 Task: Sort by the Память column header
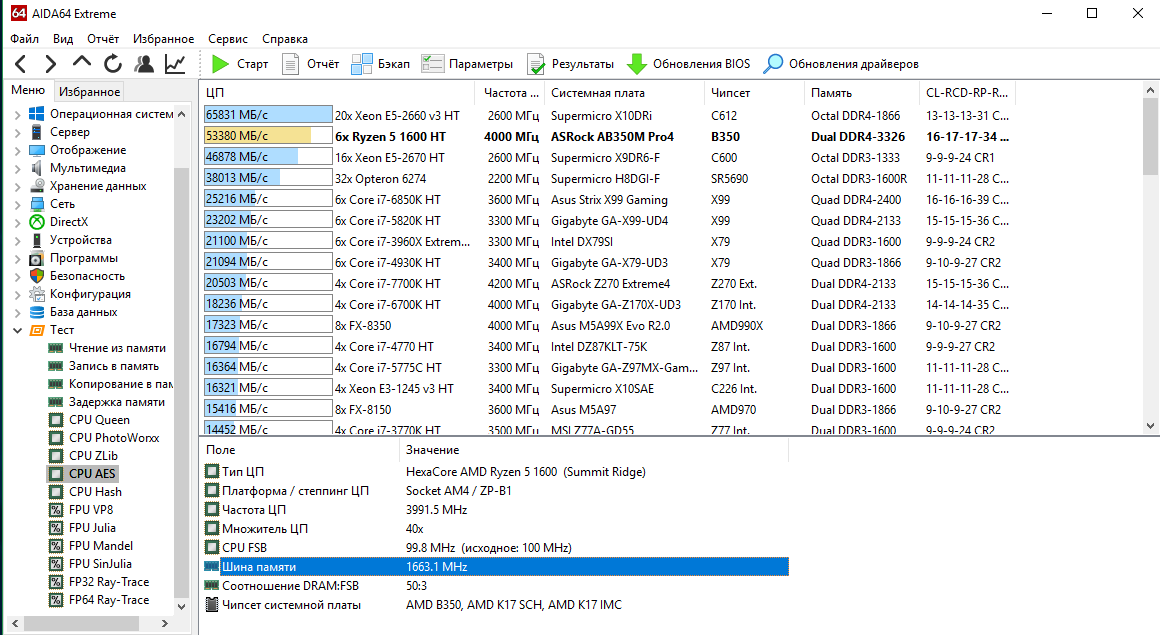[861, 93]
